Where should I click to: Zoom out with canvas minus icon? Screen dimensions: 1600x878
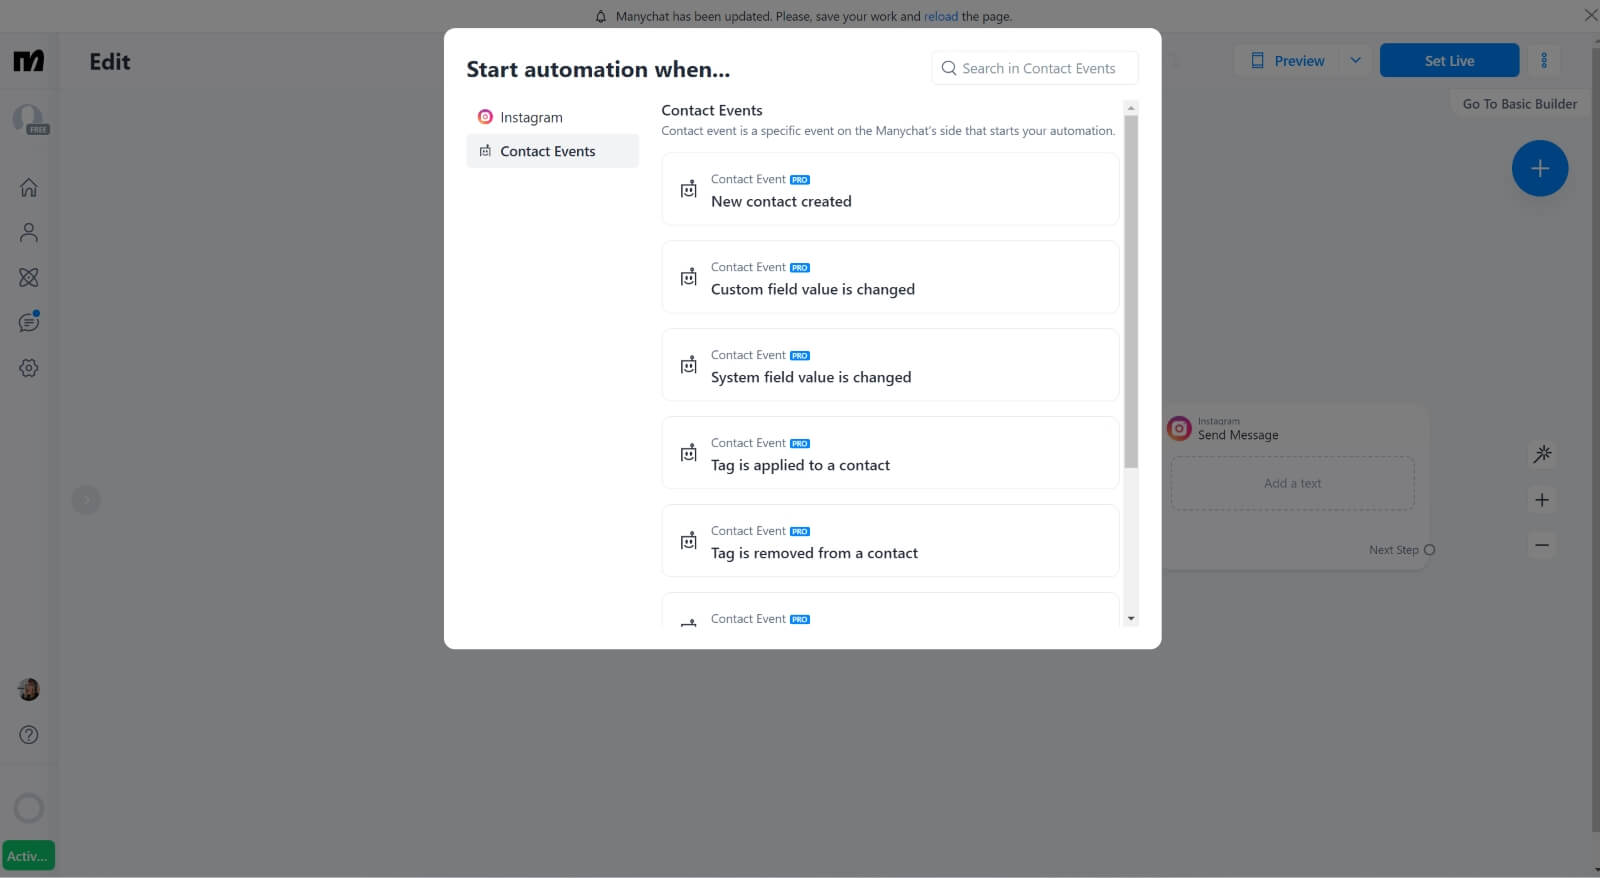[1542, 545]
